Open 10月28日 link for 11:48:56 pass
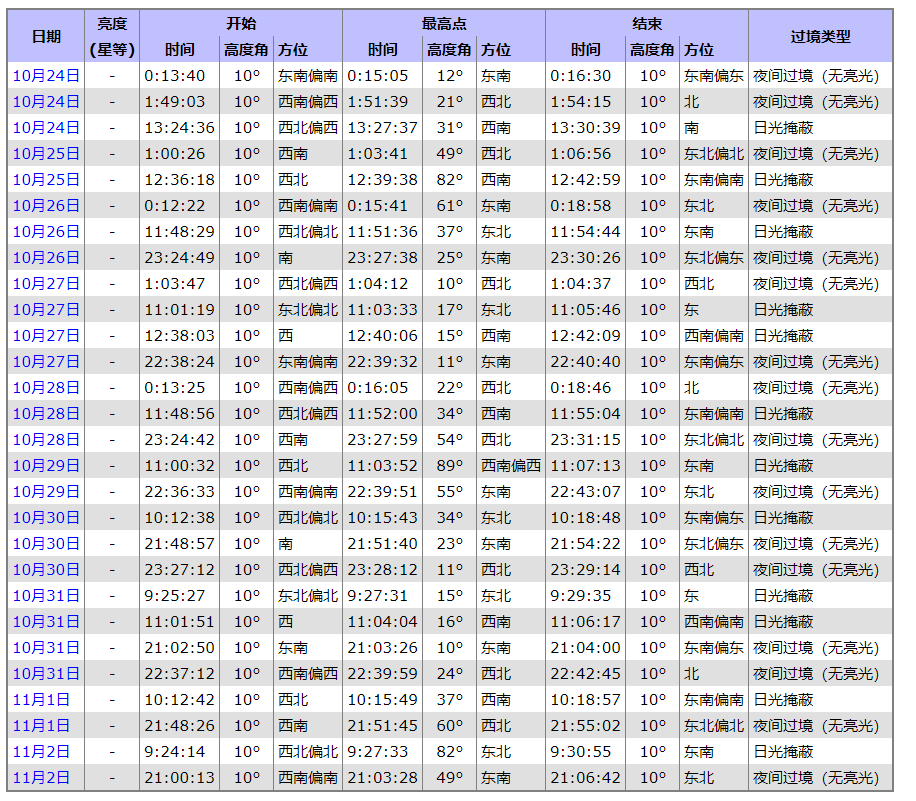This screenshot has width=916, height=801. tap(46, 414)
